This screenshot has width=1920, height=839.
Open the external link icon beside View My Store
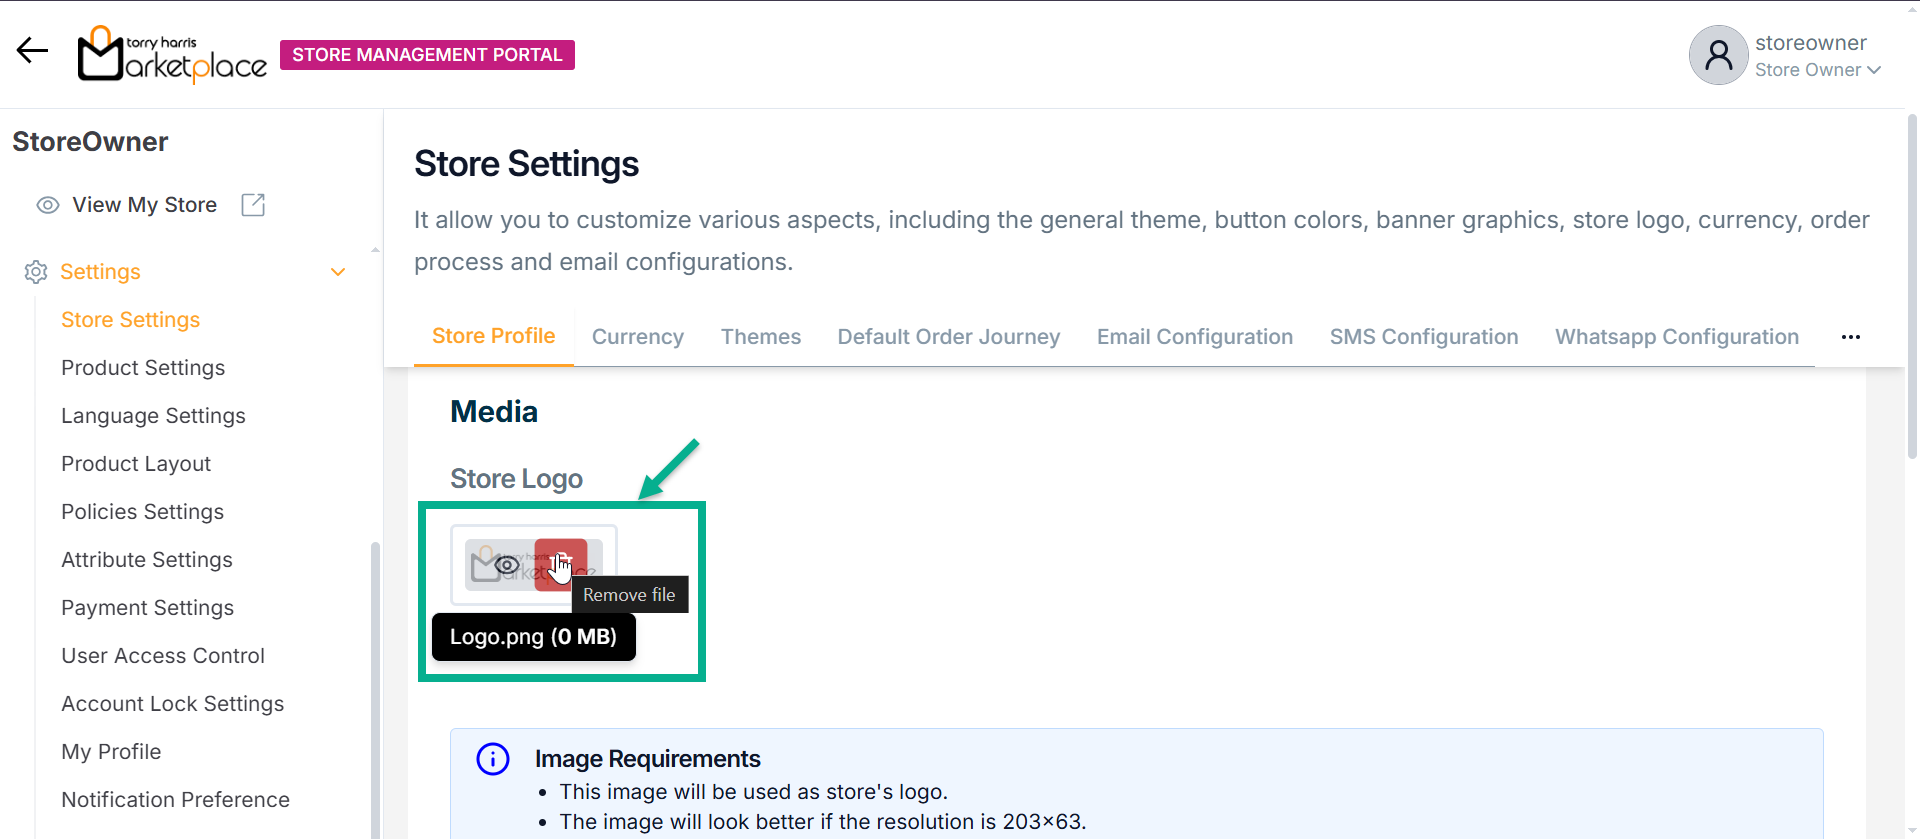click(x=253, y=205)
